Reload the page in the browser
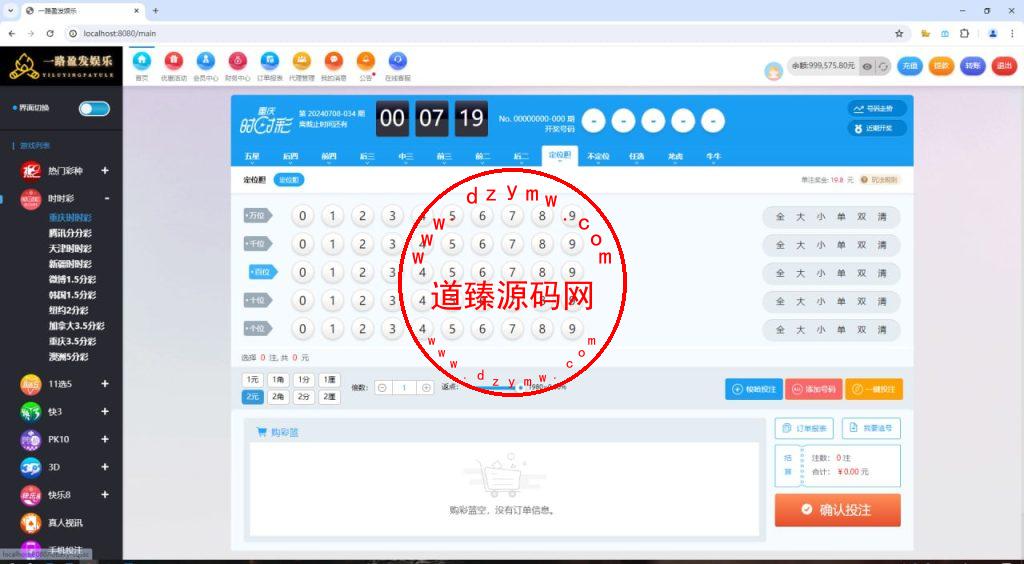 point(50,33)
